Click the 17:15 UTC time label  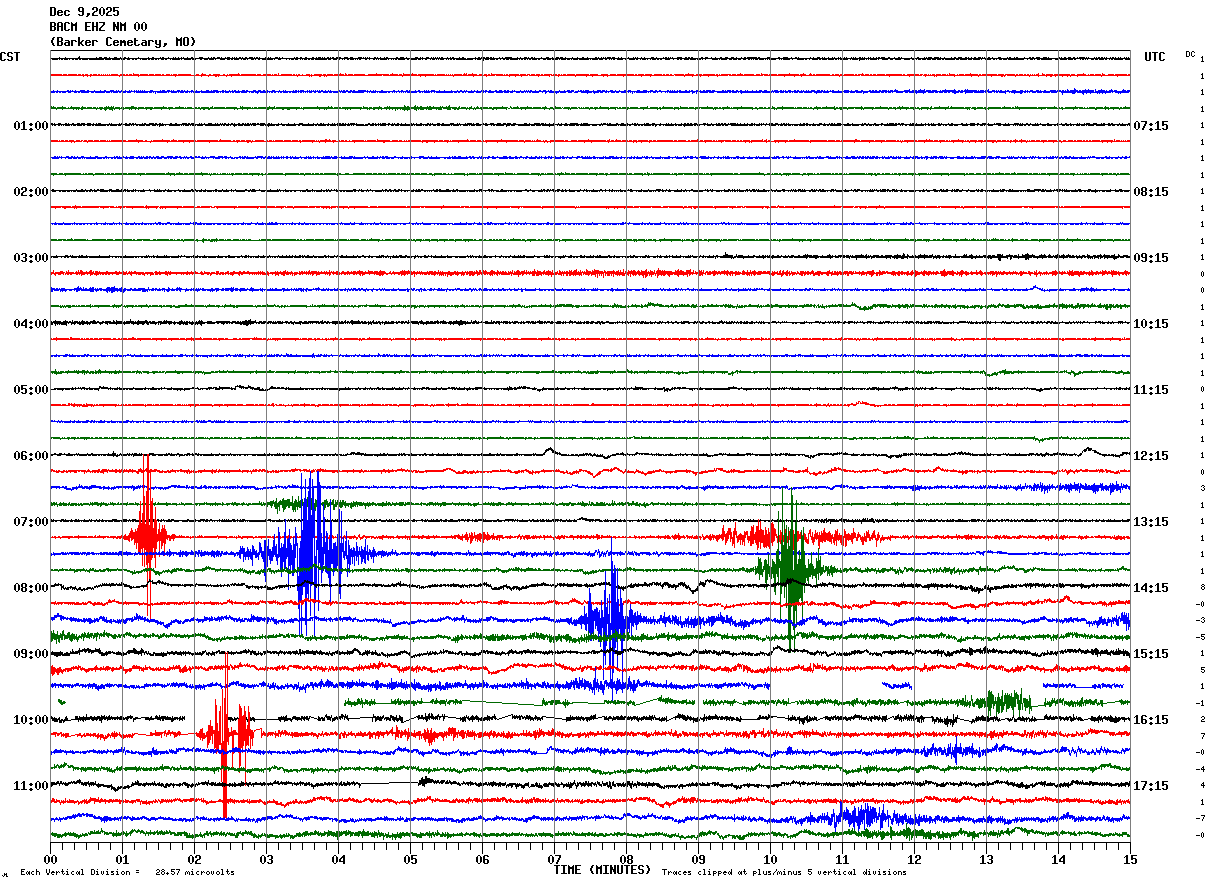(x=1150, y=786)
